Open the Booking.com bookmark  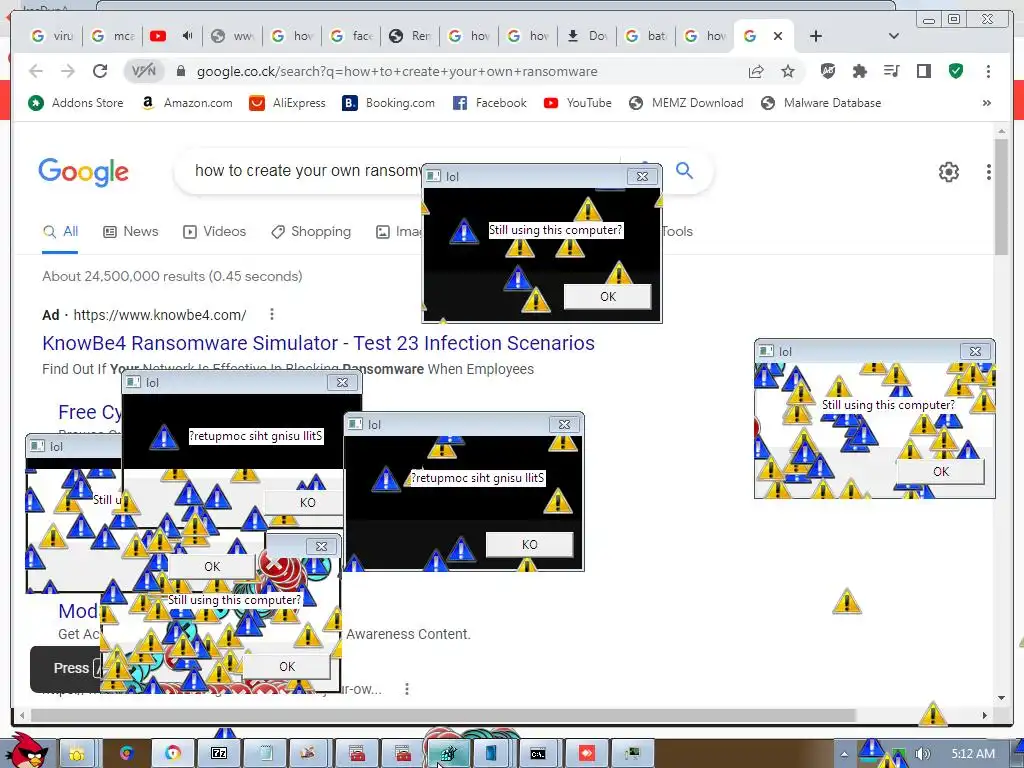pyautogui.click(x=389, y=103)
